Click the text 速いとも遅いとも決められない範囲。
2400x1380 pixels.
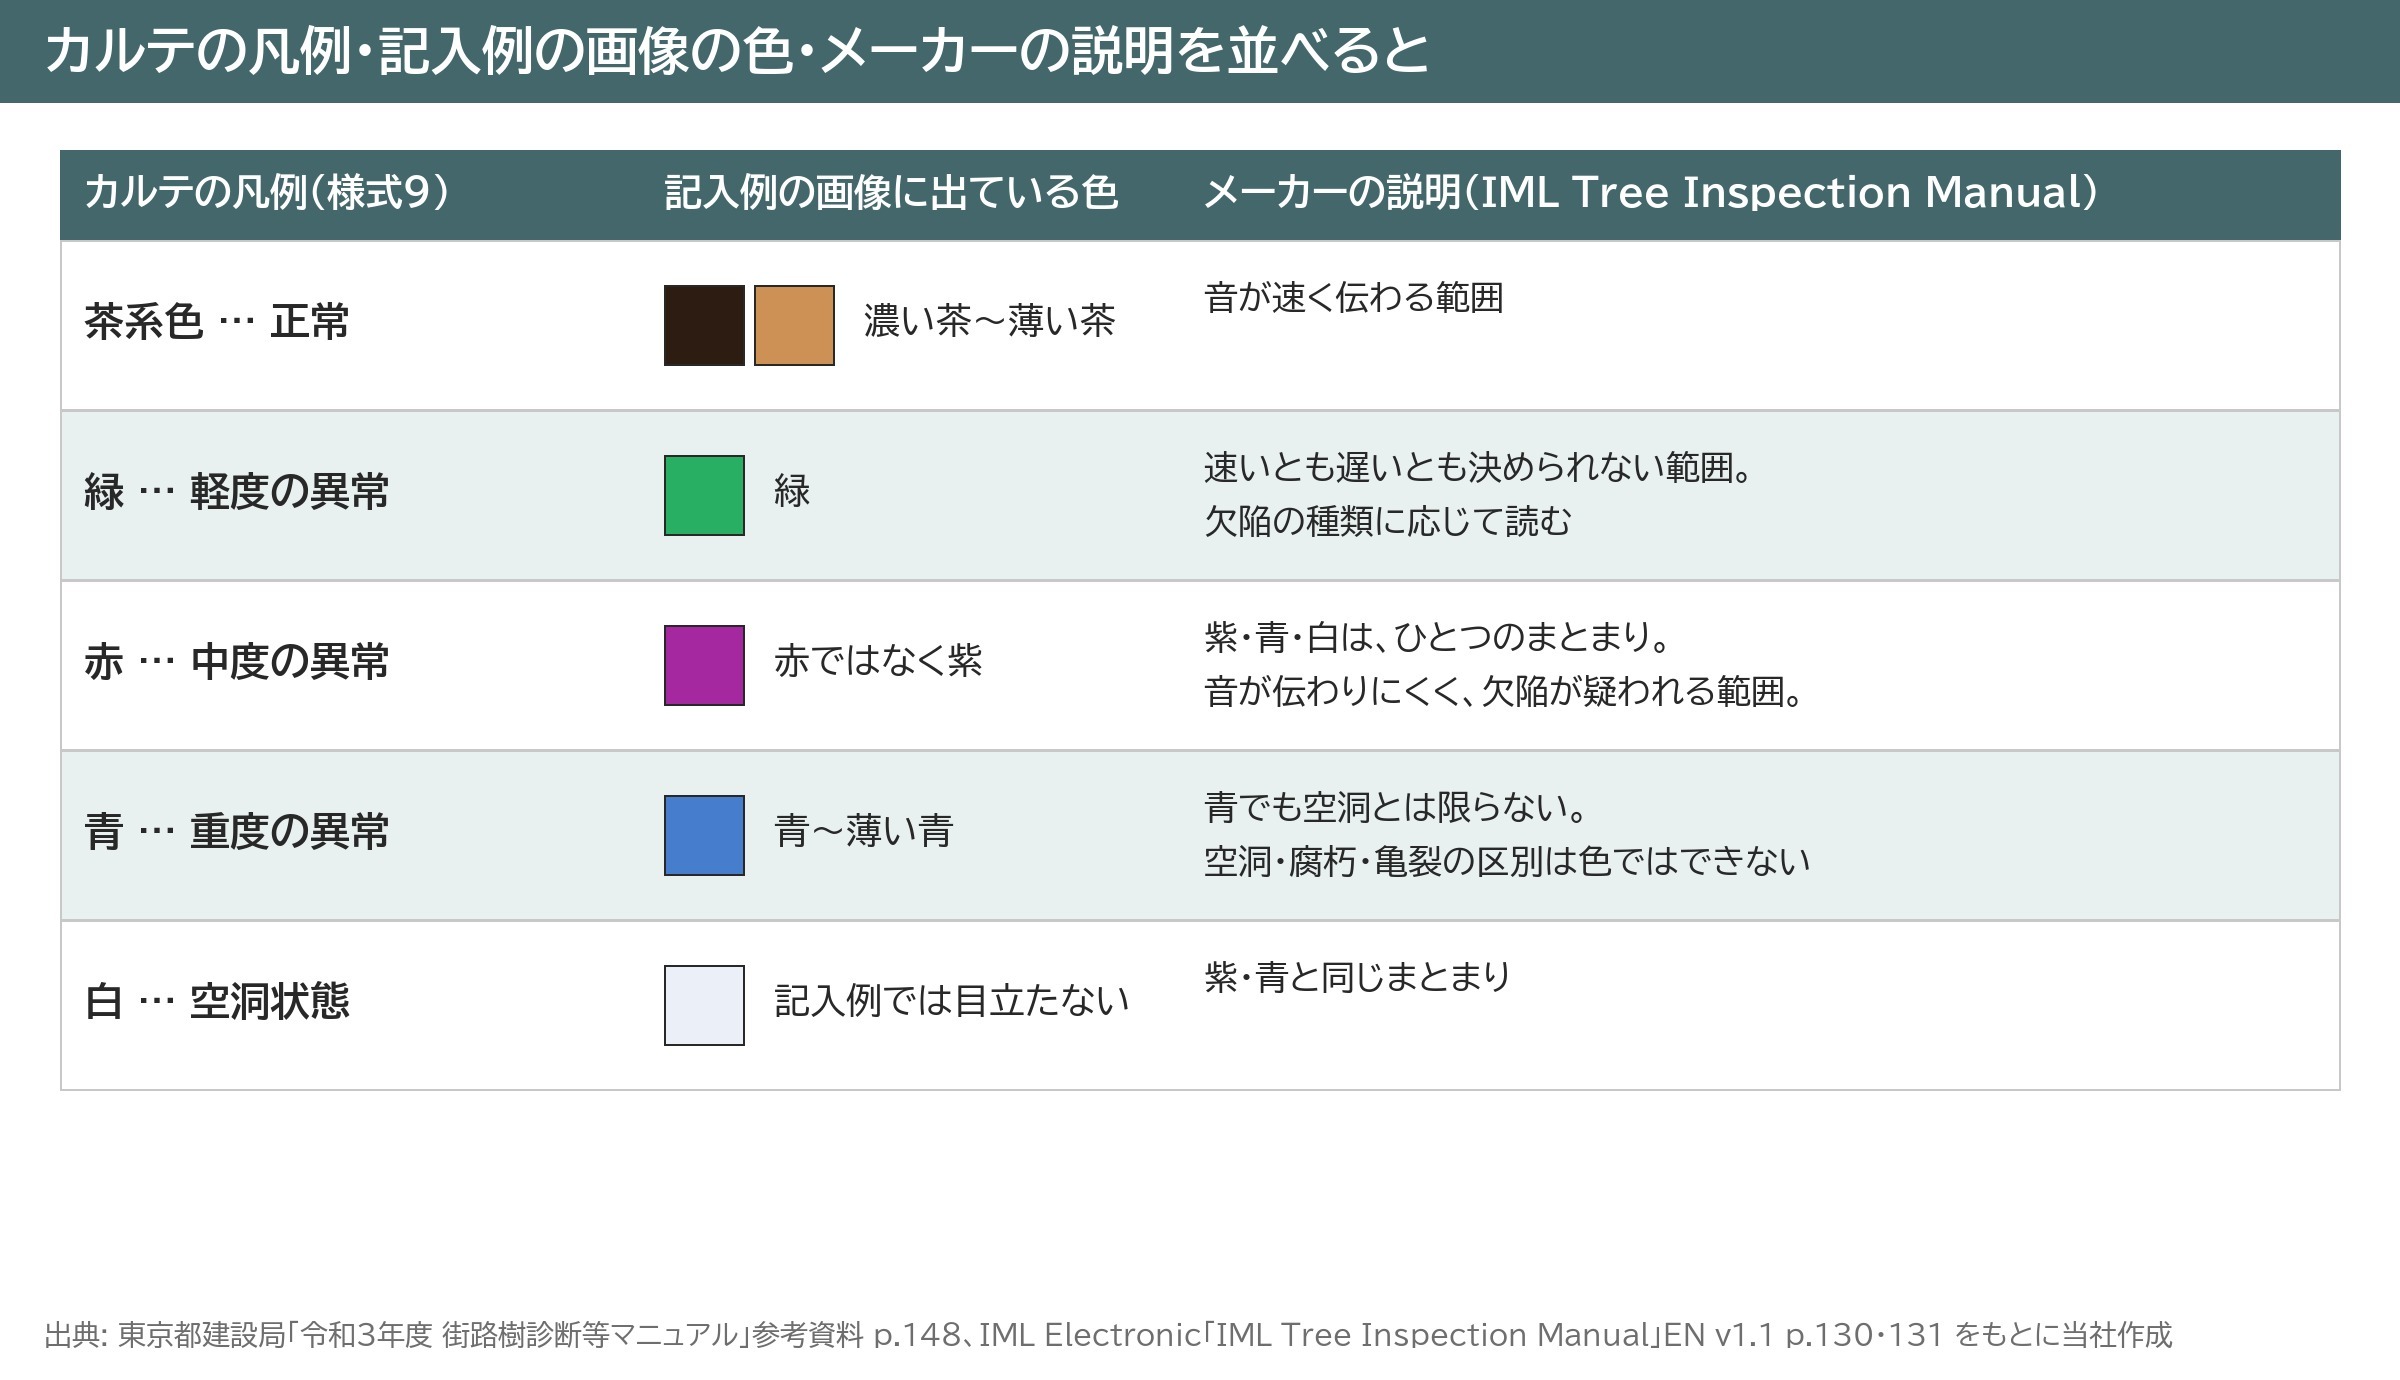pyautogui.click(x=1480, y=468)
